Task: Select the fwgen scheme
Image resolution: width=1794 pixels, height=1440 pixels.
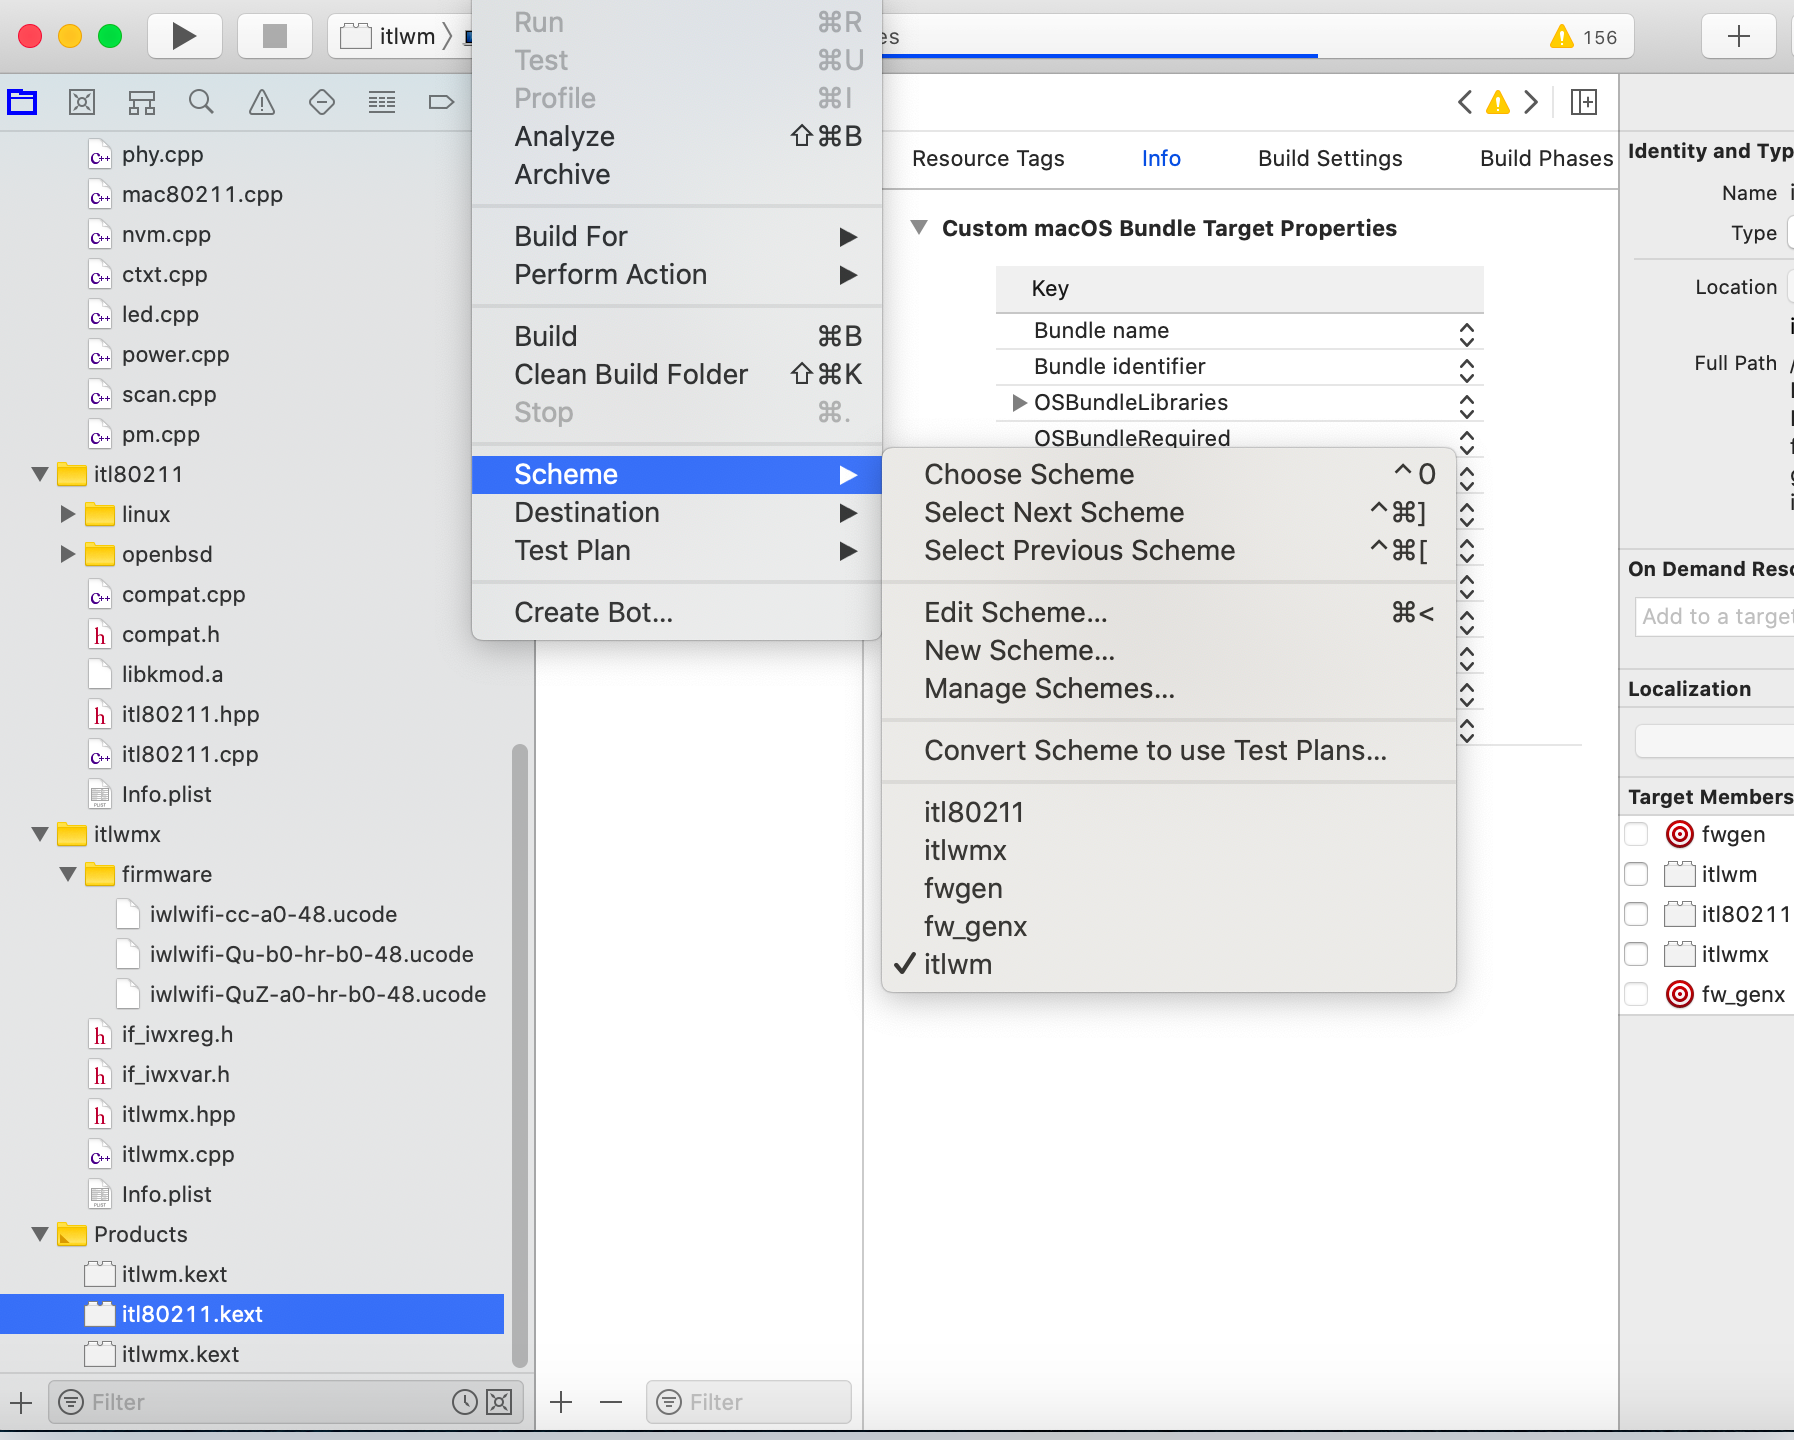Action: tap(963, 888)
